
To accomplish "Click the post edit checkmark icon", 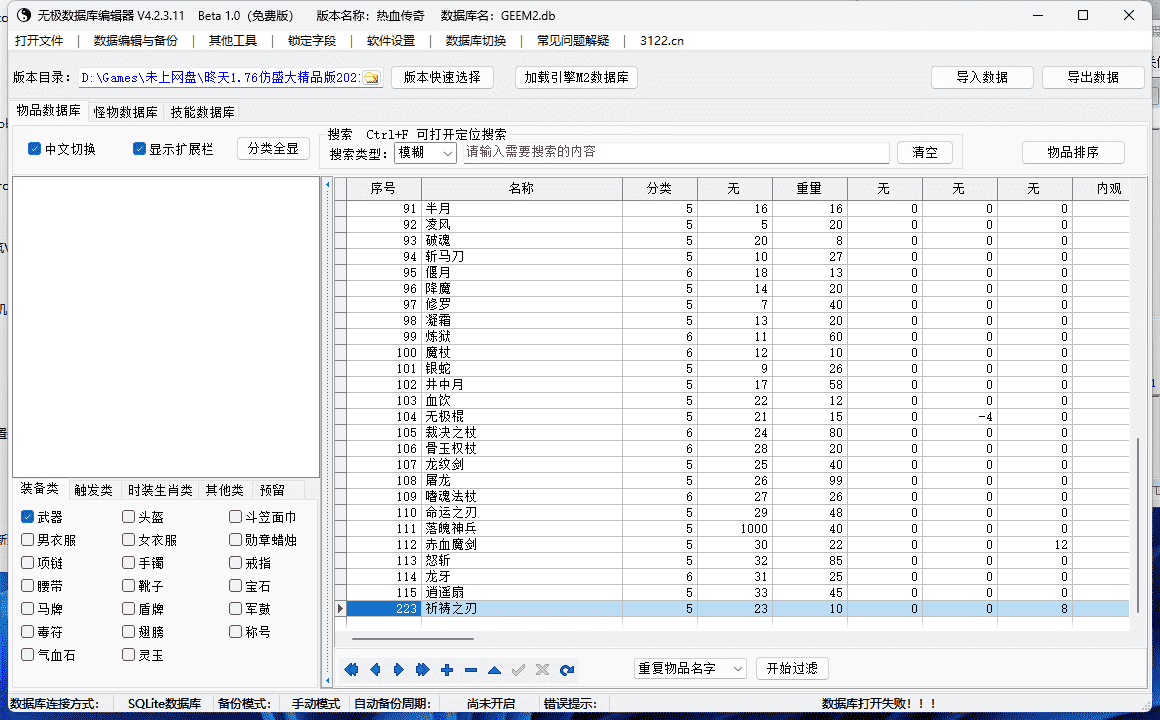I will pos(519,670).
